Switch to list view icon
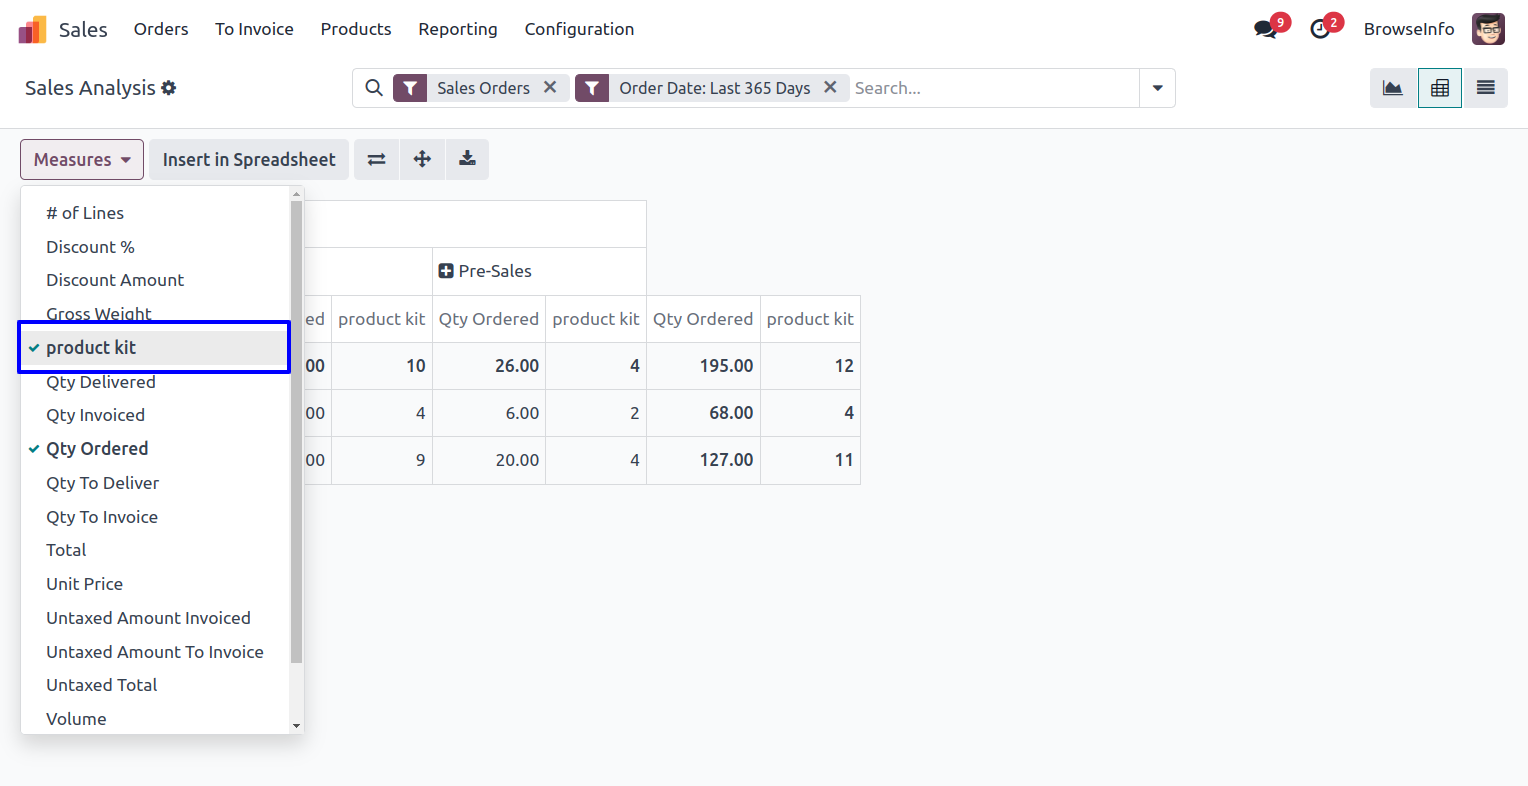Image resolution: width=1528 pixels, height=786 pixels. pyautogui.click(x=1486, y=88)
